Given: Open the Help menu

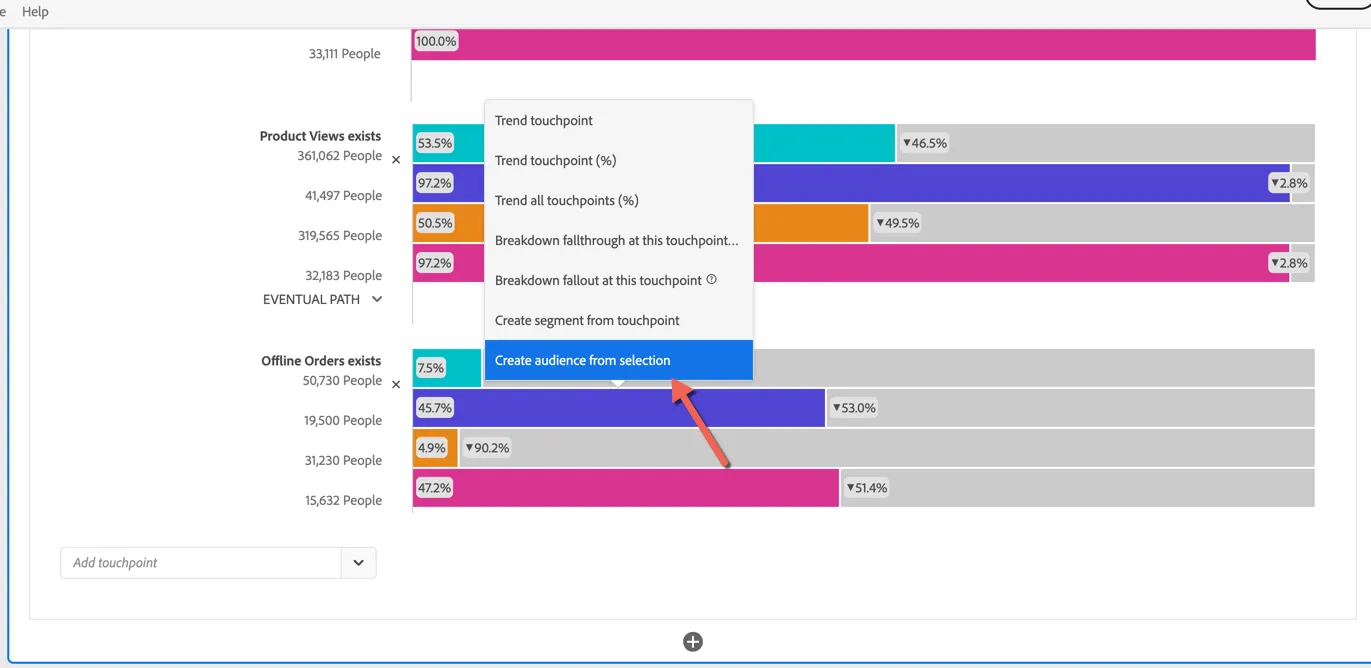Looking at the screenshot, I should 35,12.
